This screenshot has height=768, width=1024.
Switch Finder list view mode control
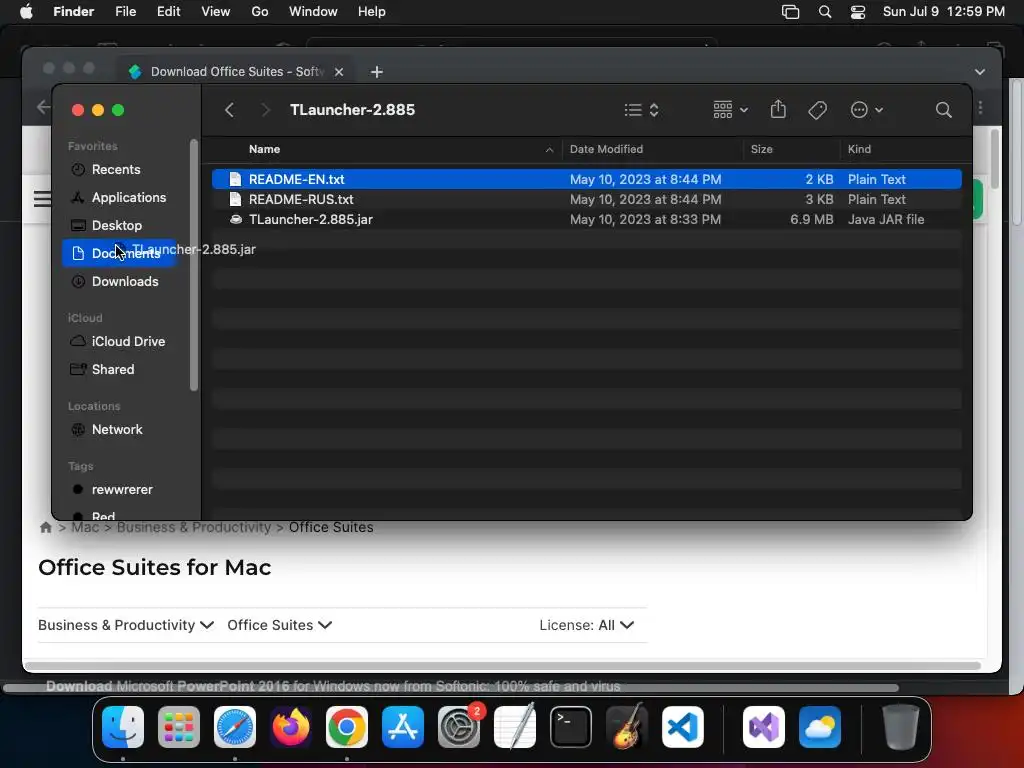[641, 110]
